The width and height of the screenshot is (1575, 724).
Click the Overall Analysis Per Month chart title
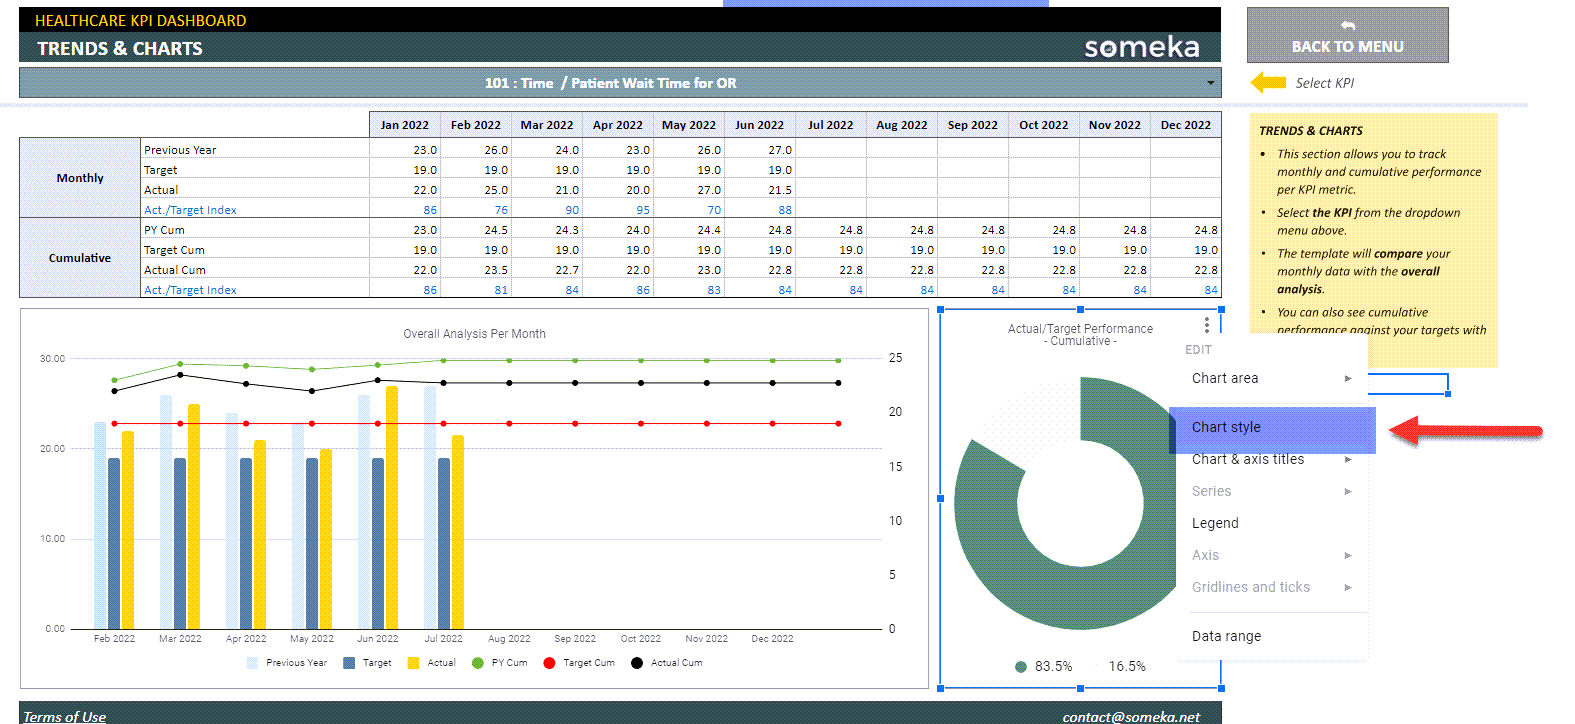474,334
